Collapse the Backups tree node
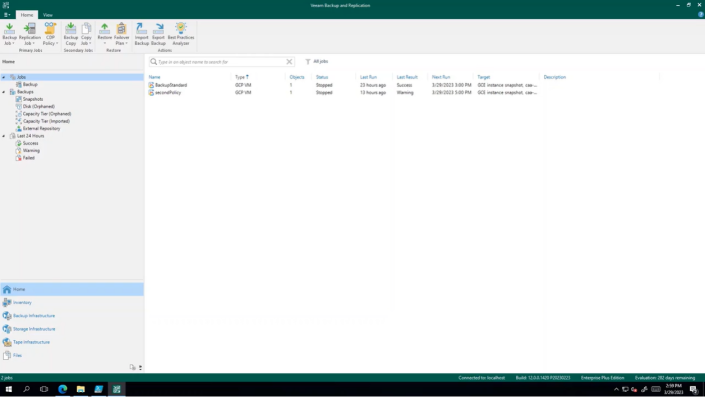The height and width of the screenshot is (397, 705). tap(4, 92)
